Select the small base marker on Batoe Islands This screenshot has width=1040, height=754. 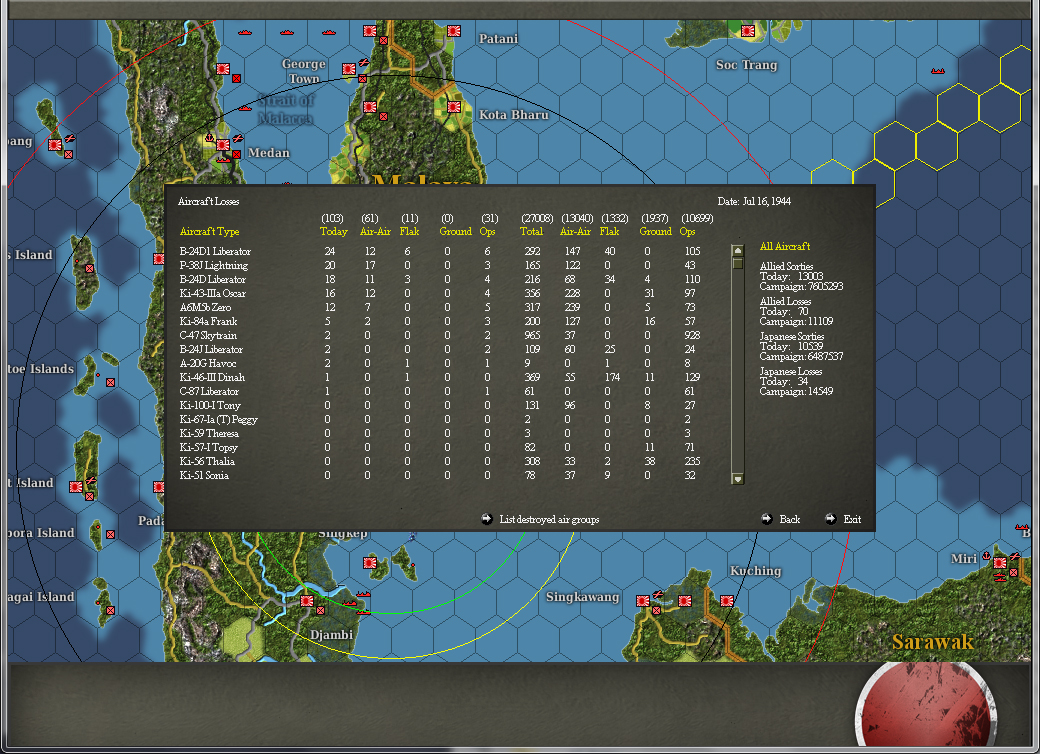[111, 383]
